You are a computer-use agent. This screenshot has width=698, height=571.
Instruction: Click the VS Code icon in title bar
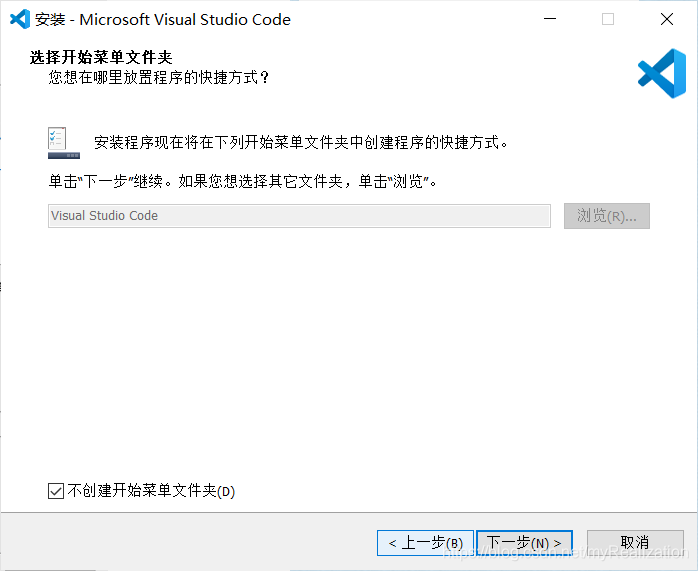click(x=20, y=19)
